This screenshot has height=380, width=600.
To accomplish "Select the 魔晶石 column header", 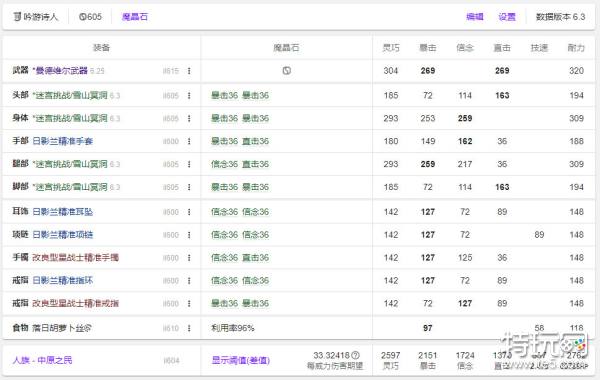I will click(286, 47).
